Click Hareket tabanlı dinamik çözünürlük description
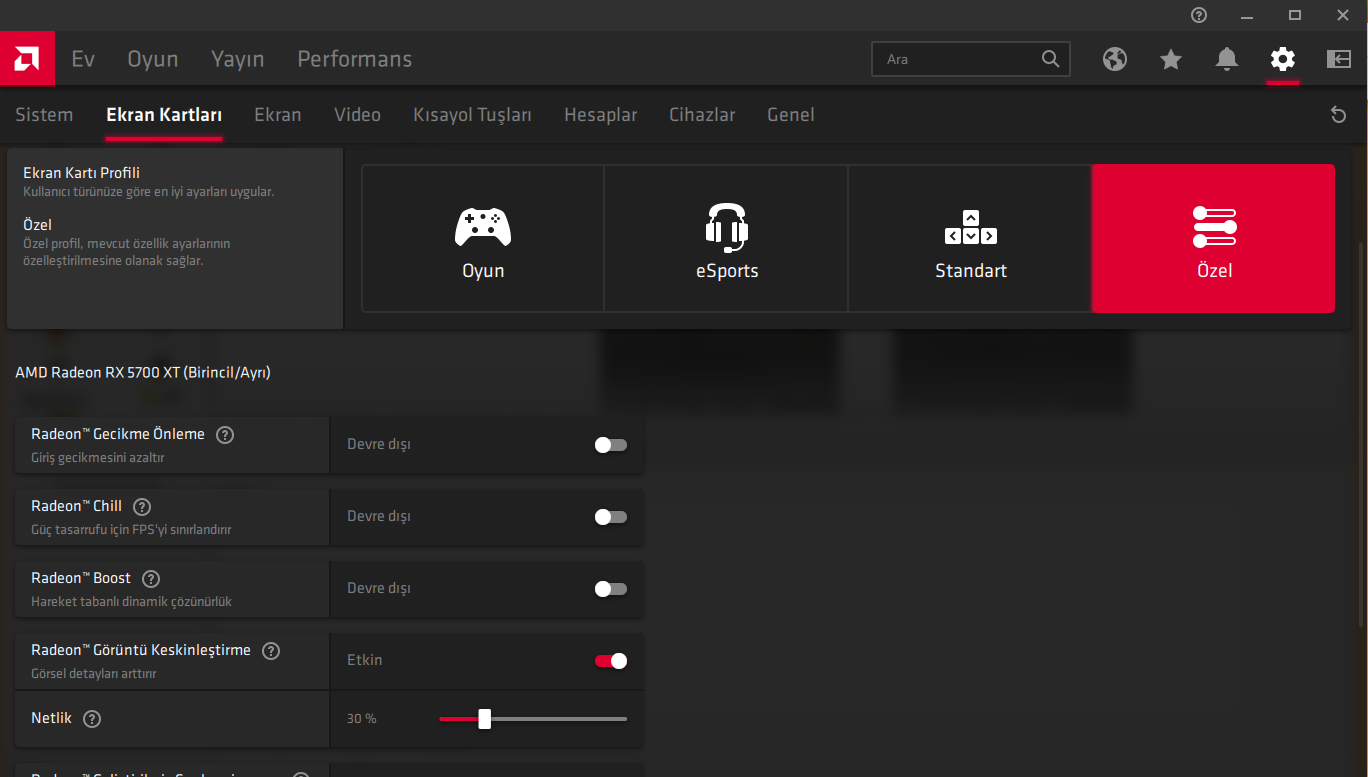Image resolution: width=1368 pixels, height=777 pixels. click(x=132, y=602)
